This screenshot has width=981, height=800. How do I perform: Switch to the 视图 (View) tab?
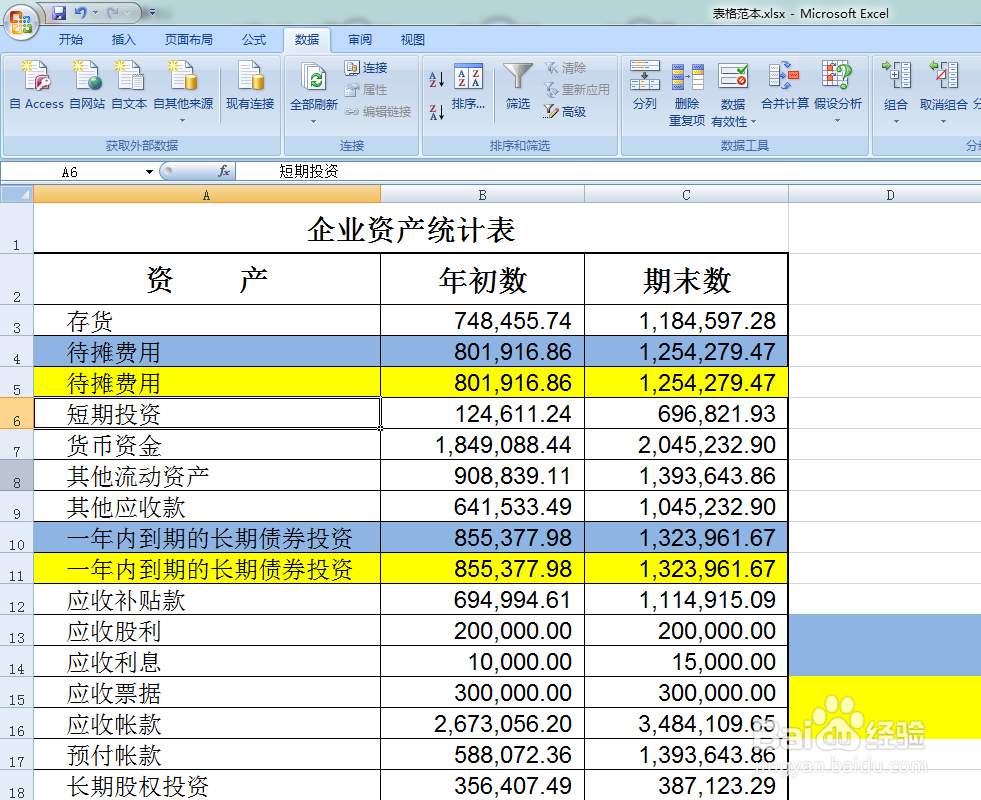412,39
